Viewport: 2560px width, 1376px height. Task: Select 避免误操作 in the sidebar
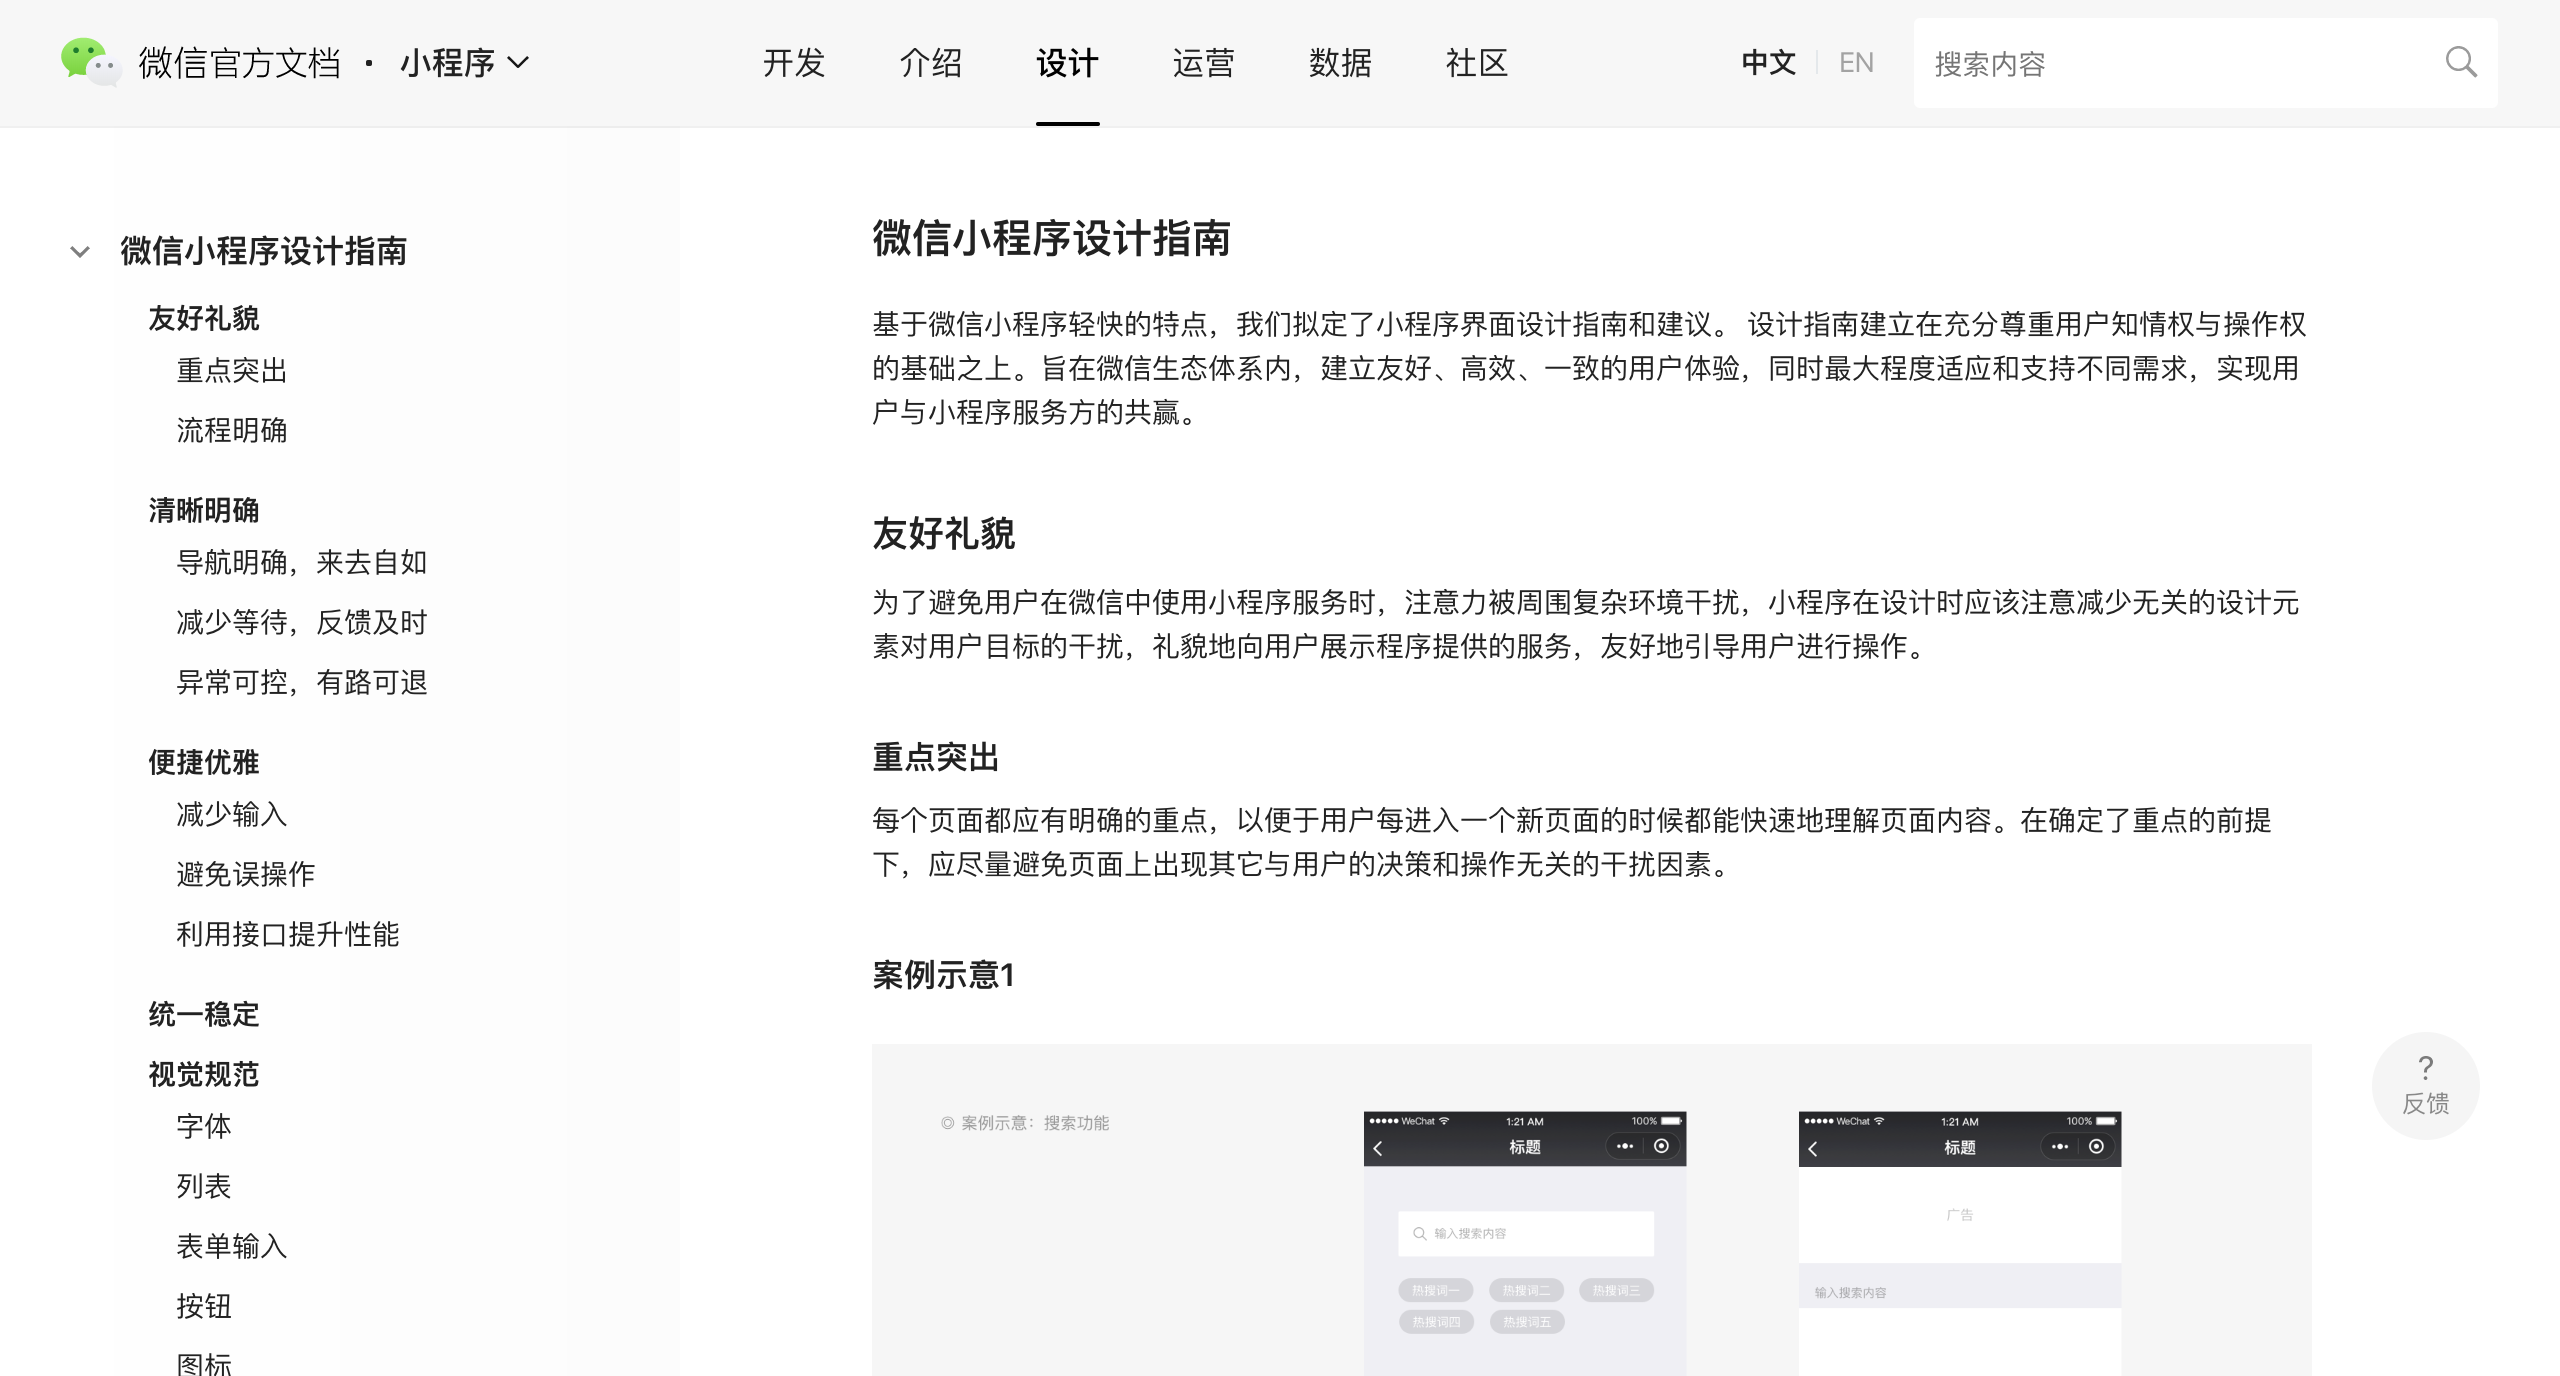pyautogui.click(x=246, y=875)
